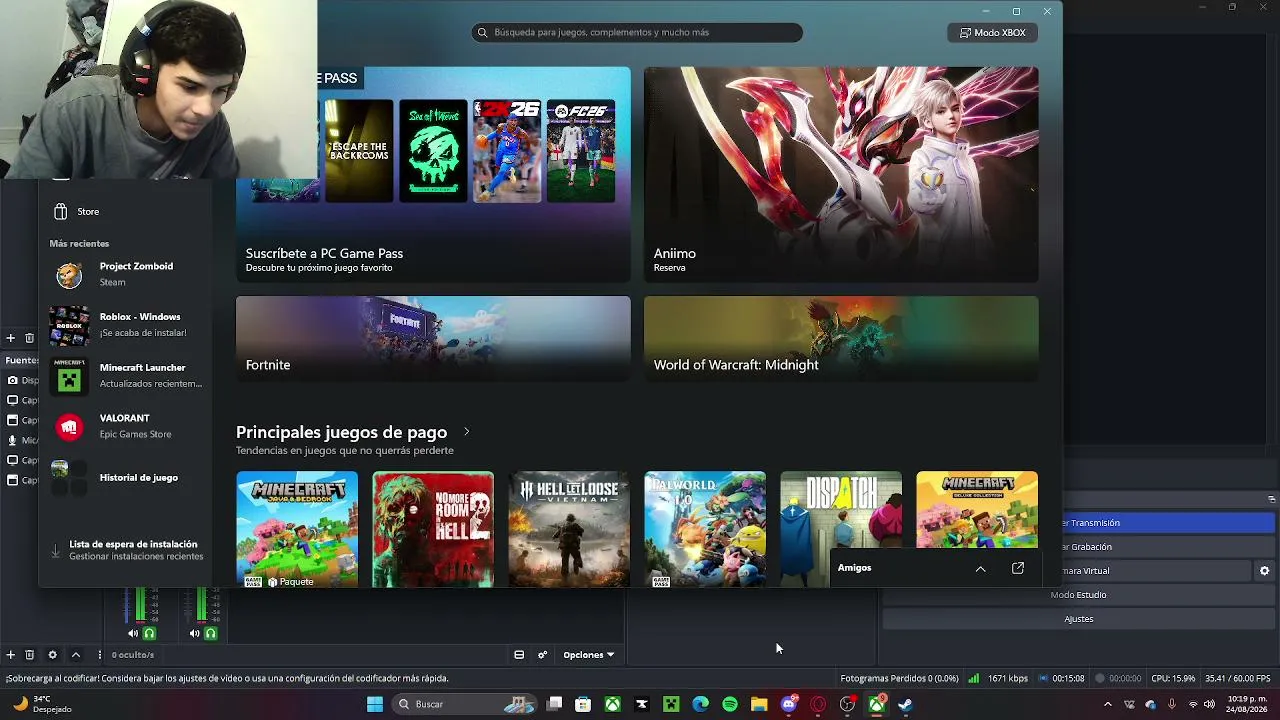The width and height of the screenshot is (1280, 720).
Task: Open Project Zomboid from recent games
Action: tap(125, 274)
